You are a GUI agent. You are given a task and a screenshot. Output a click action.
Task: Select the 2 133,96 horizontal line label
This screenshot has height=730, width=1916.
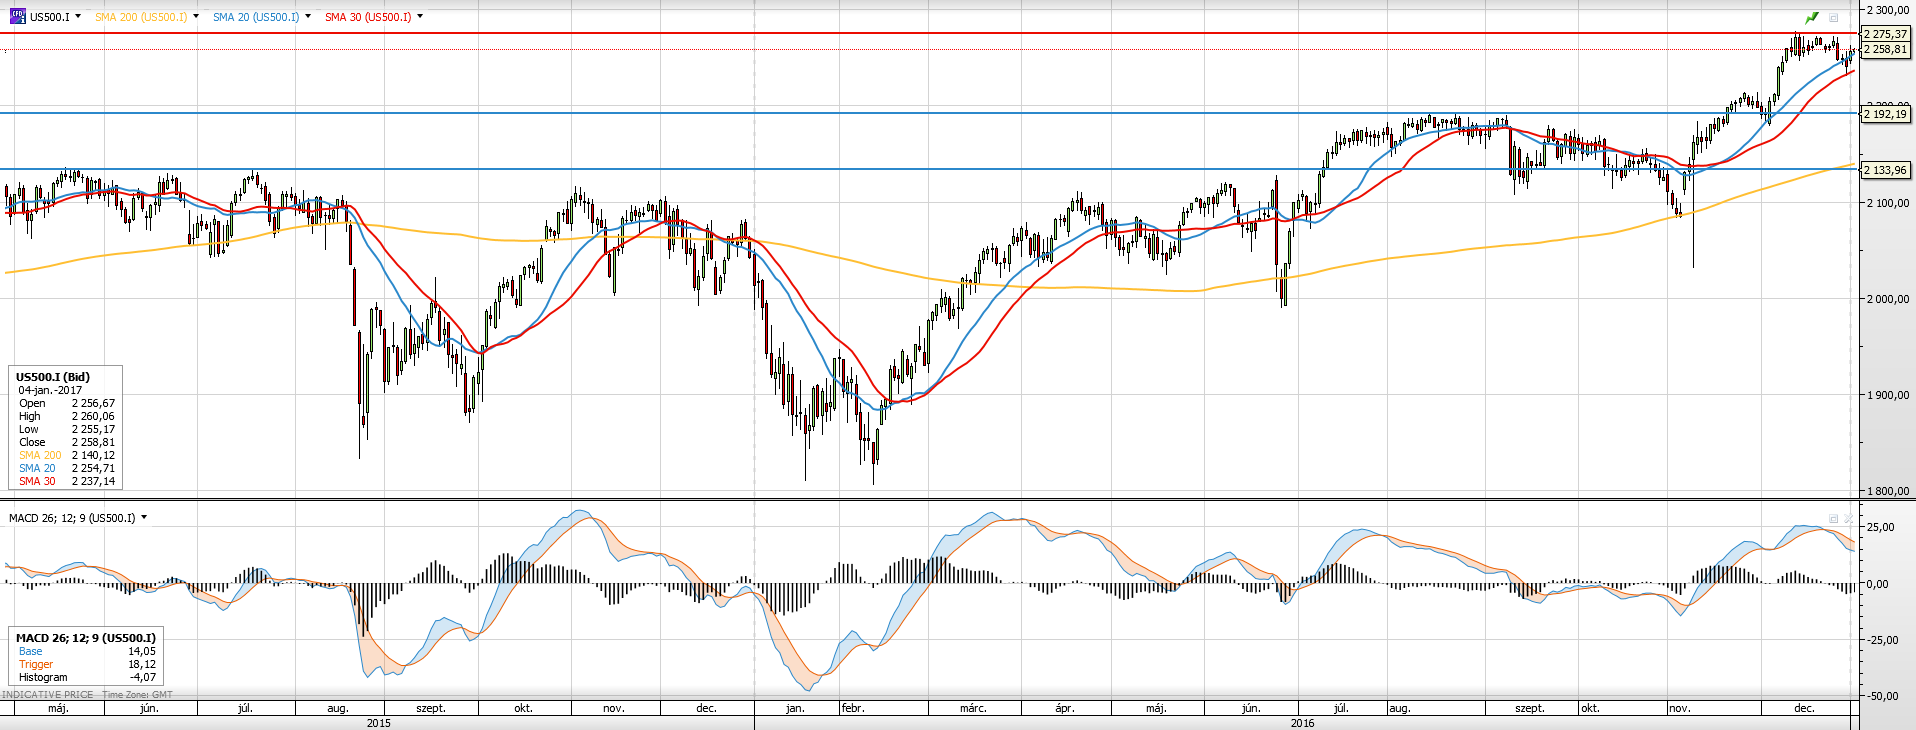pos(1885,170)
